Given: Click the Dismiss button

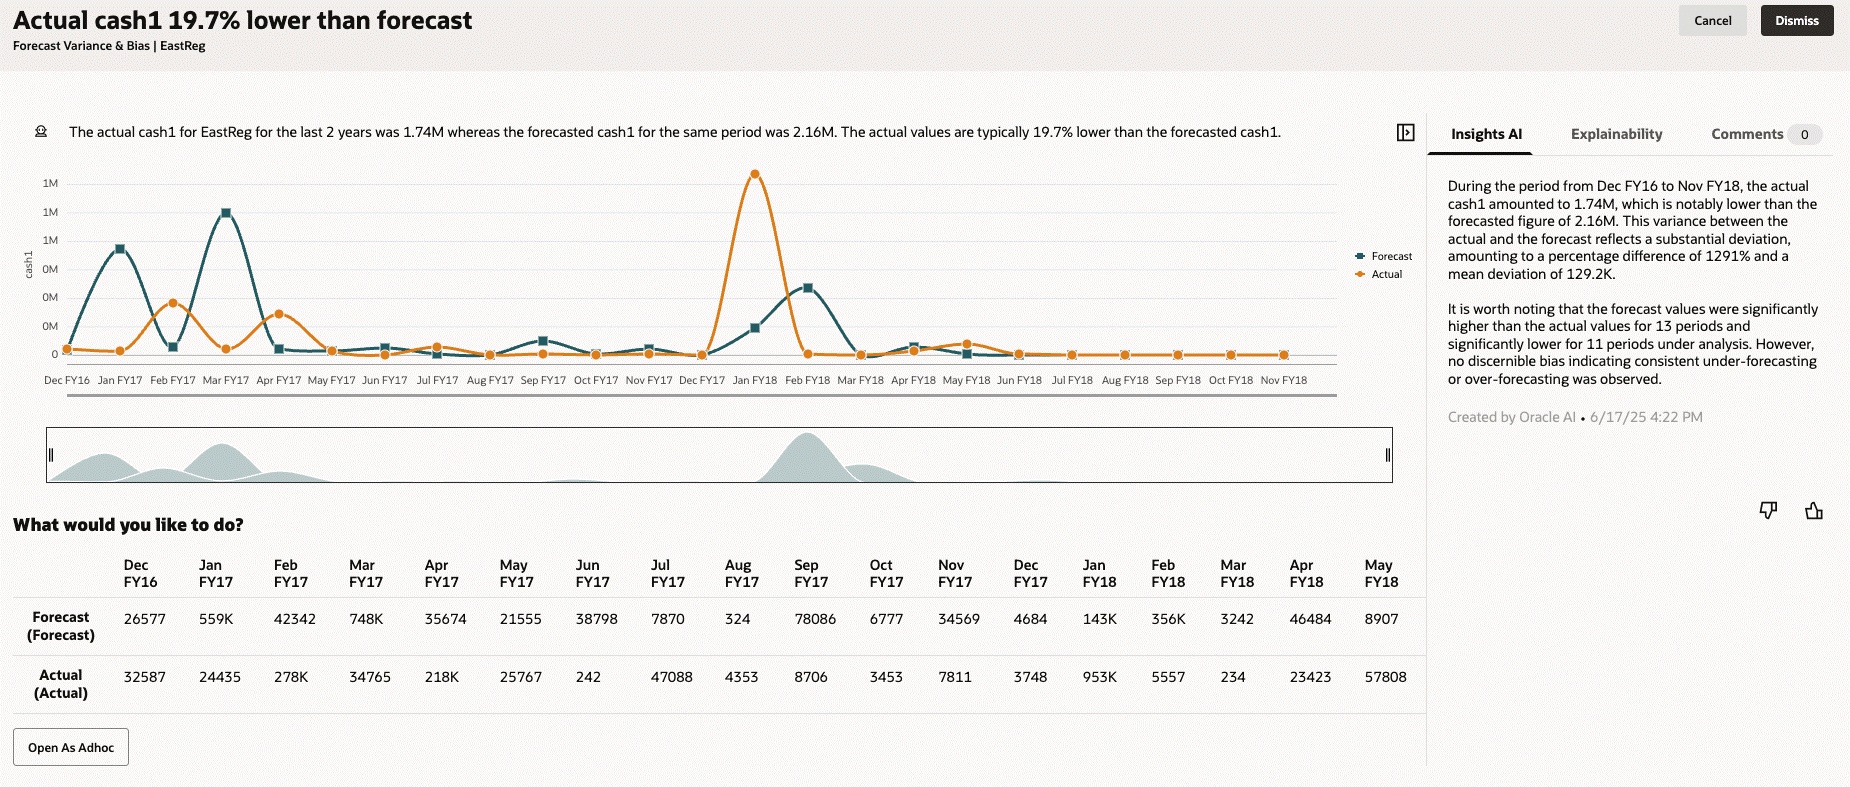Looking at the screenshot, I should click(1796, 20).
